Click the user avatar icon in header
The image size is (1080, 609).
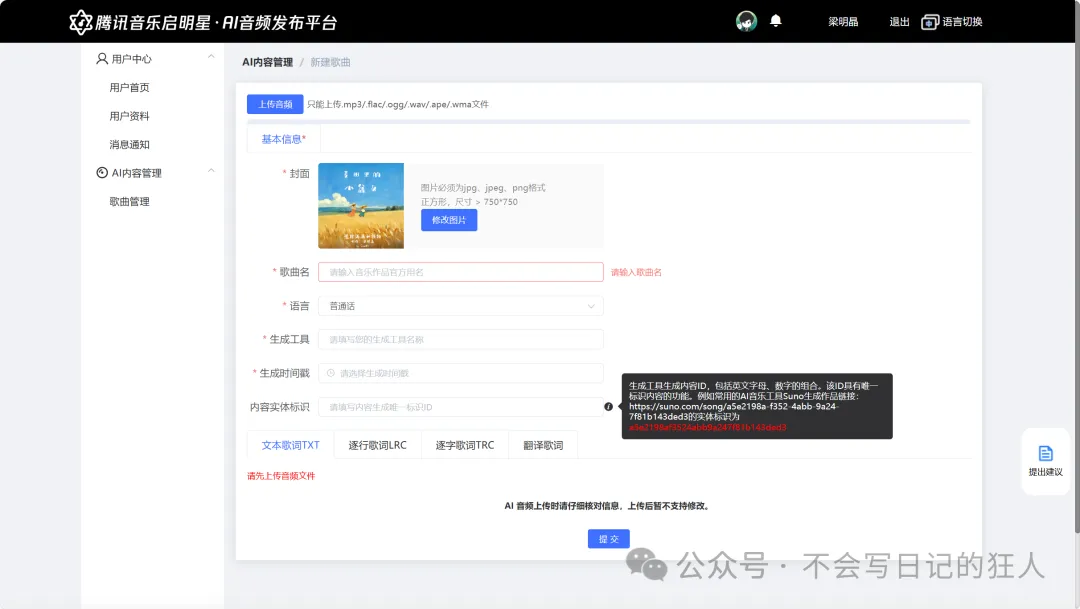pyautogui.click(x=746, y=21)
